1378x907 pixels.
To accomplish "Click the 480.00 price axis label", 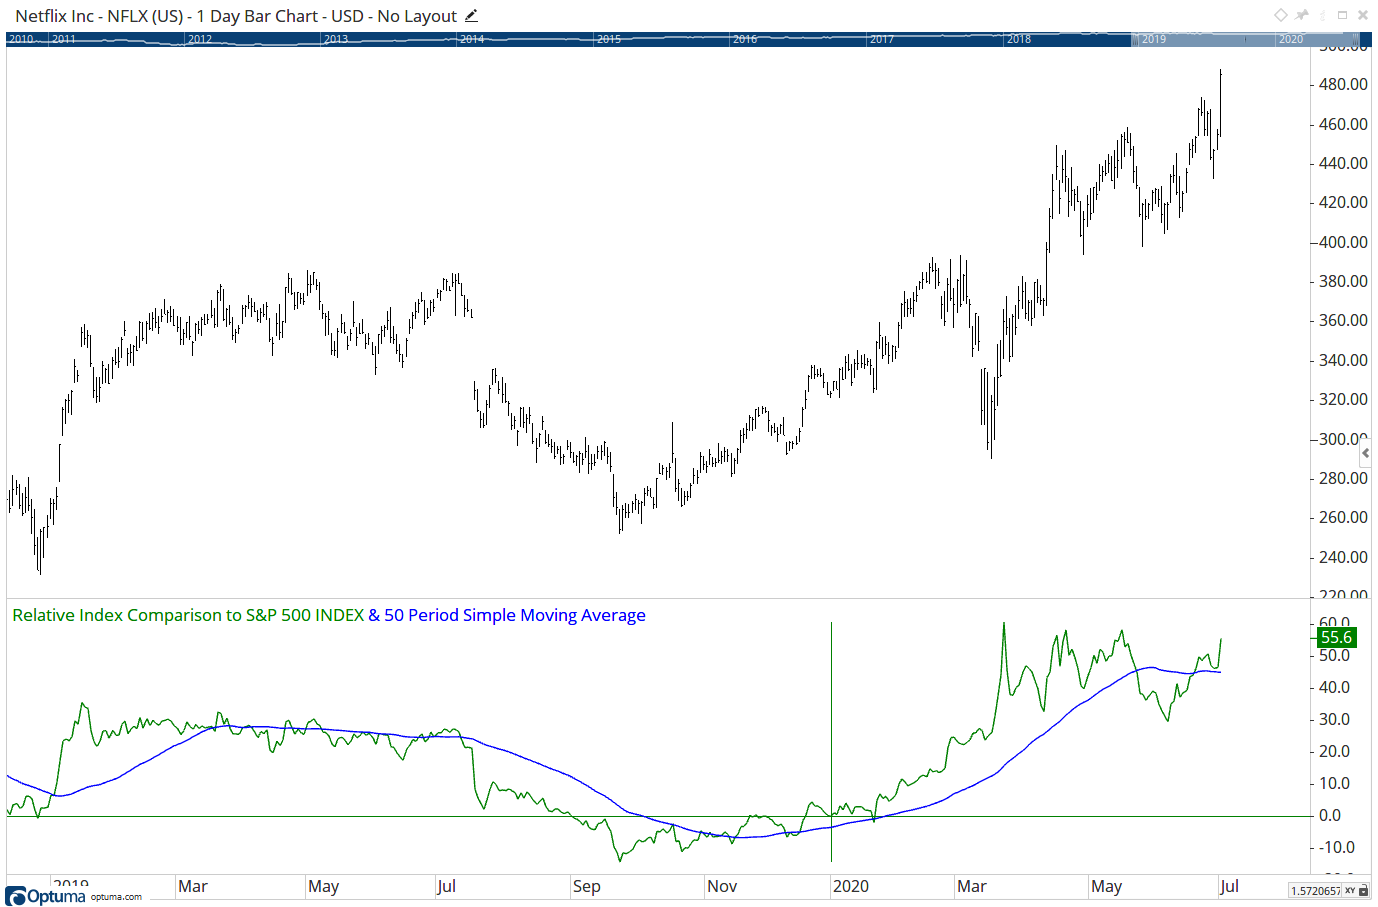I will tap(1343, 84).
